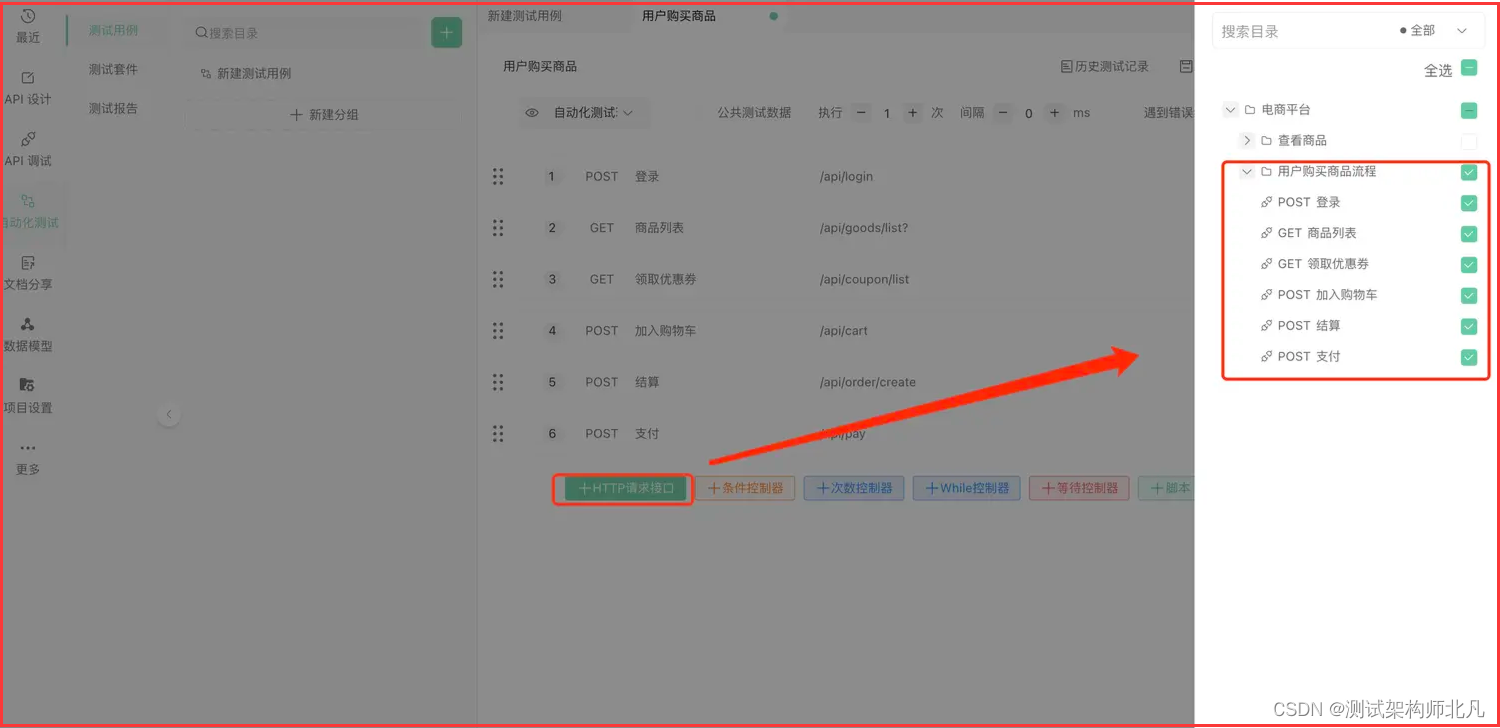Image resolution: width=1500 pixels, height=728 pixels.
Task: Open the 自动化测试 environment dropdown
Action: [584, 113]
